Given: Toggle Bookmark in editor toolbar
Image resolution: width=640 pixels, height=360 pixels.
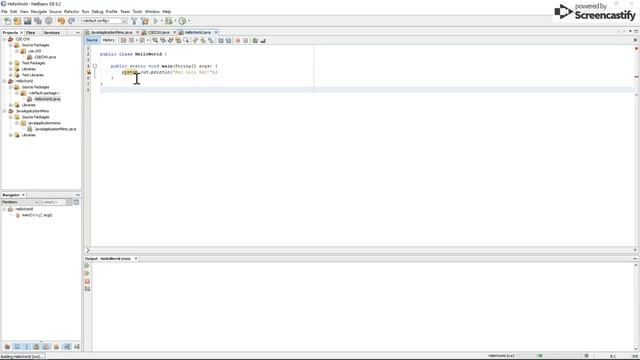Looking at the screenshot, I should [x=211, y=40].
